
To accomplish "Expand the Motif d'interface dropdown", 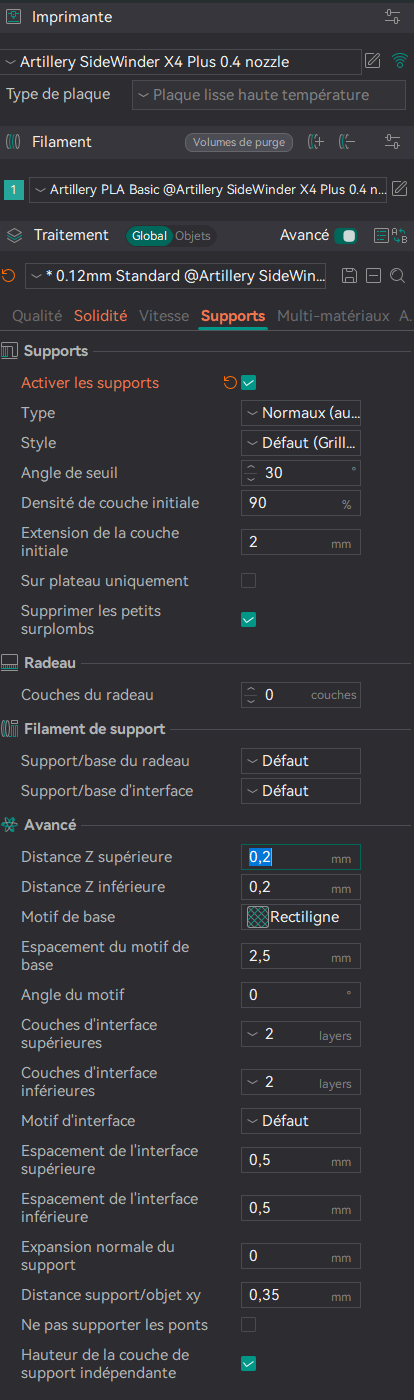I will pos(301,1121).
